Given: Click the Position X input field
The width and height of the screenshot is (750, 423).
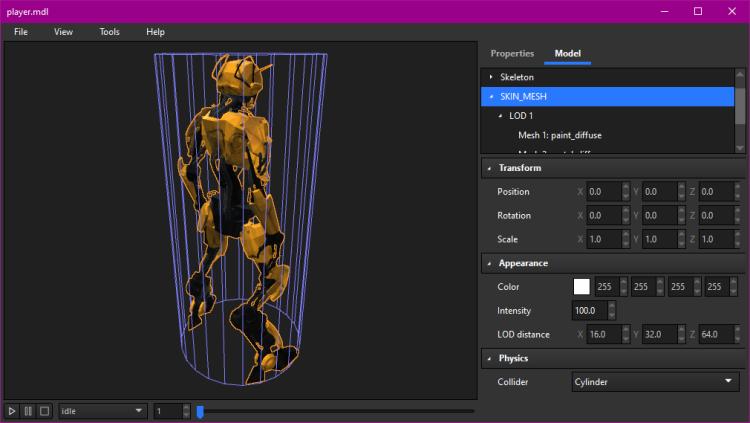Looking at the screenshot, I should tap(603, 192).
